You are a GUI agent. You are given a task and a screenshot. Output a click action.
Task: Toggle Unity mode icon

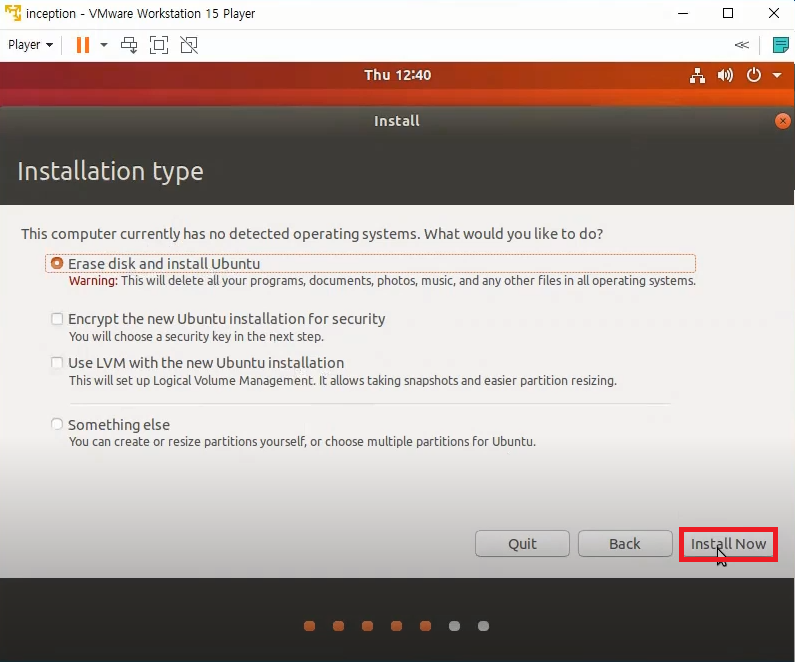coord(189,45)
